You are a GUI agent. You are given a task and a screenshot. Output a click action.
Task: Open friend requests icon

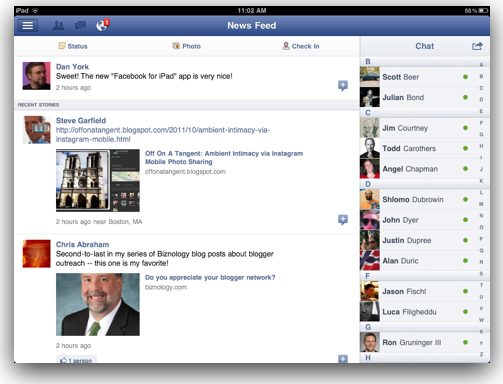[x=59, y=26]
